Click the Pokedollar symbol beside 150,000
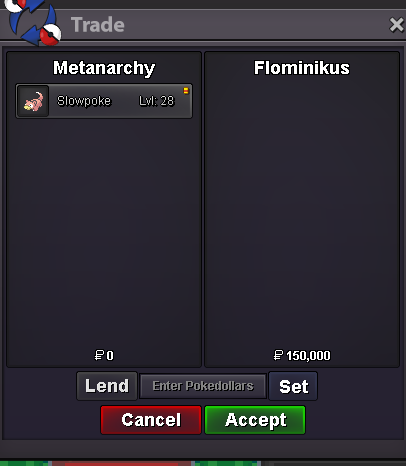The width and height of the screenshot is (406, 466). [278, 355]
